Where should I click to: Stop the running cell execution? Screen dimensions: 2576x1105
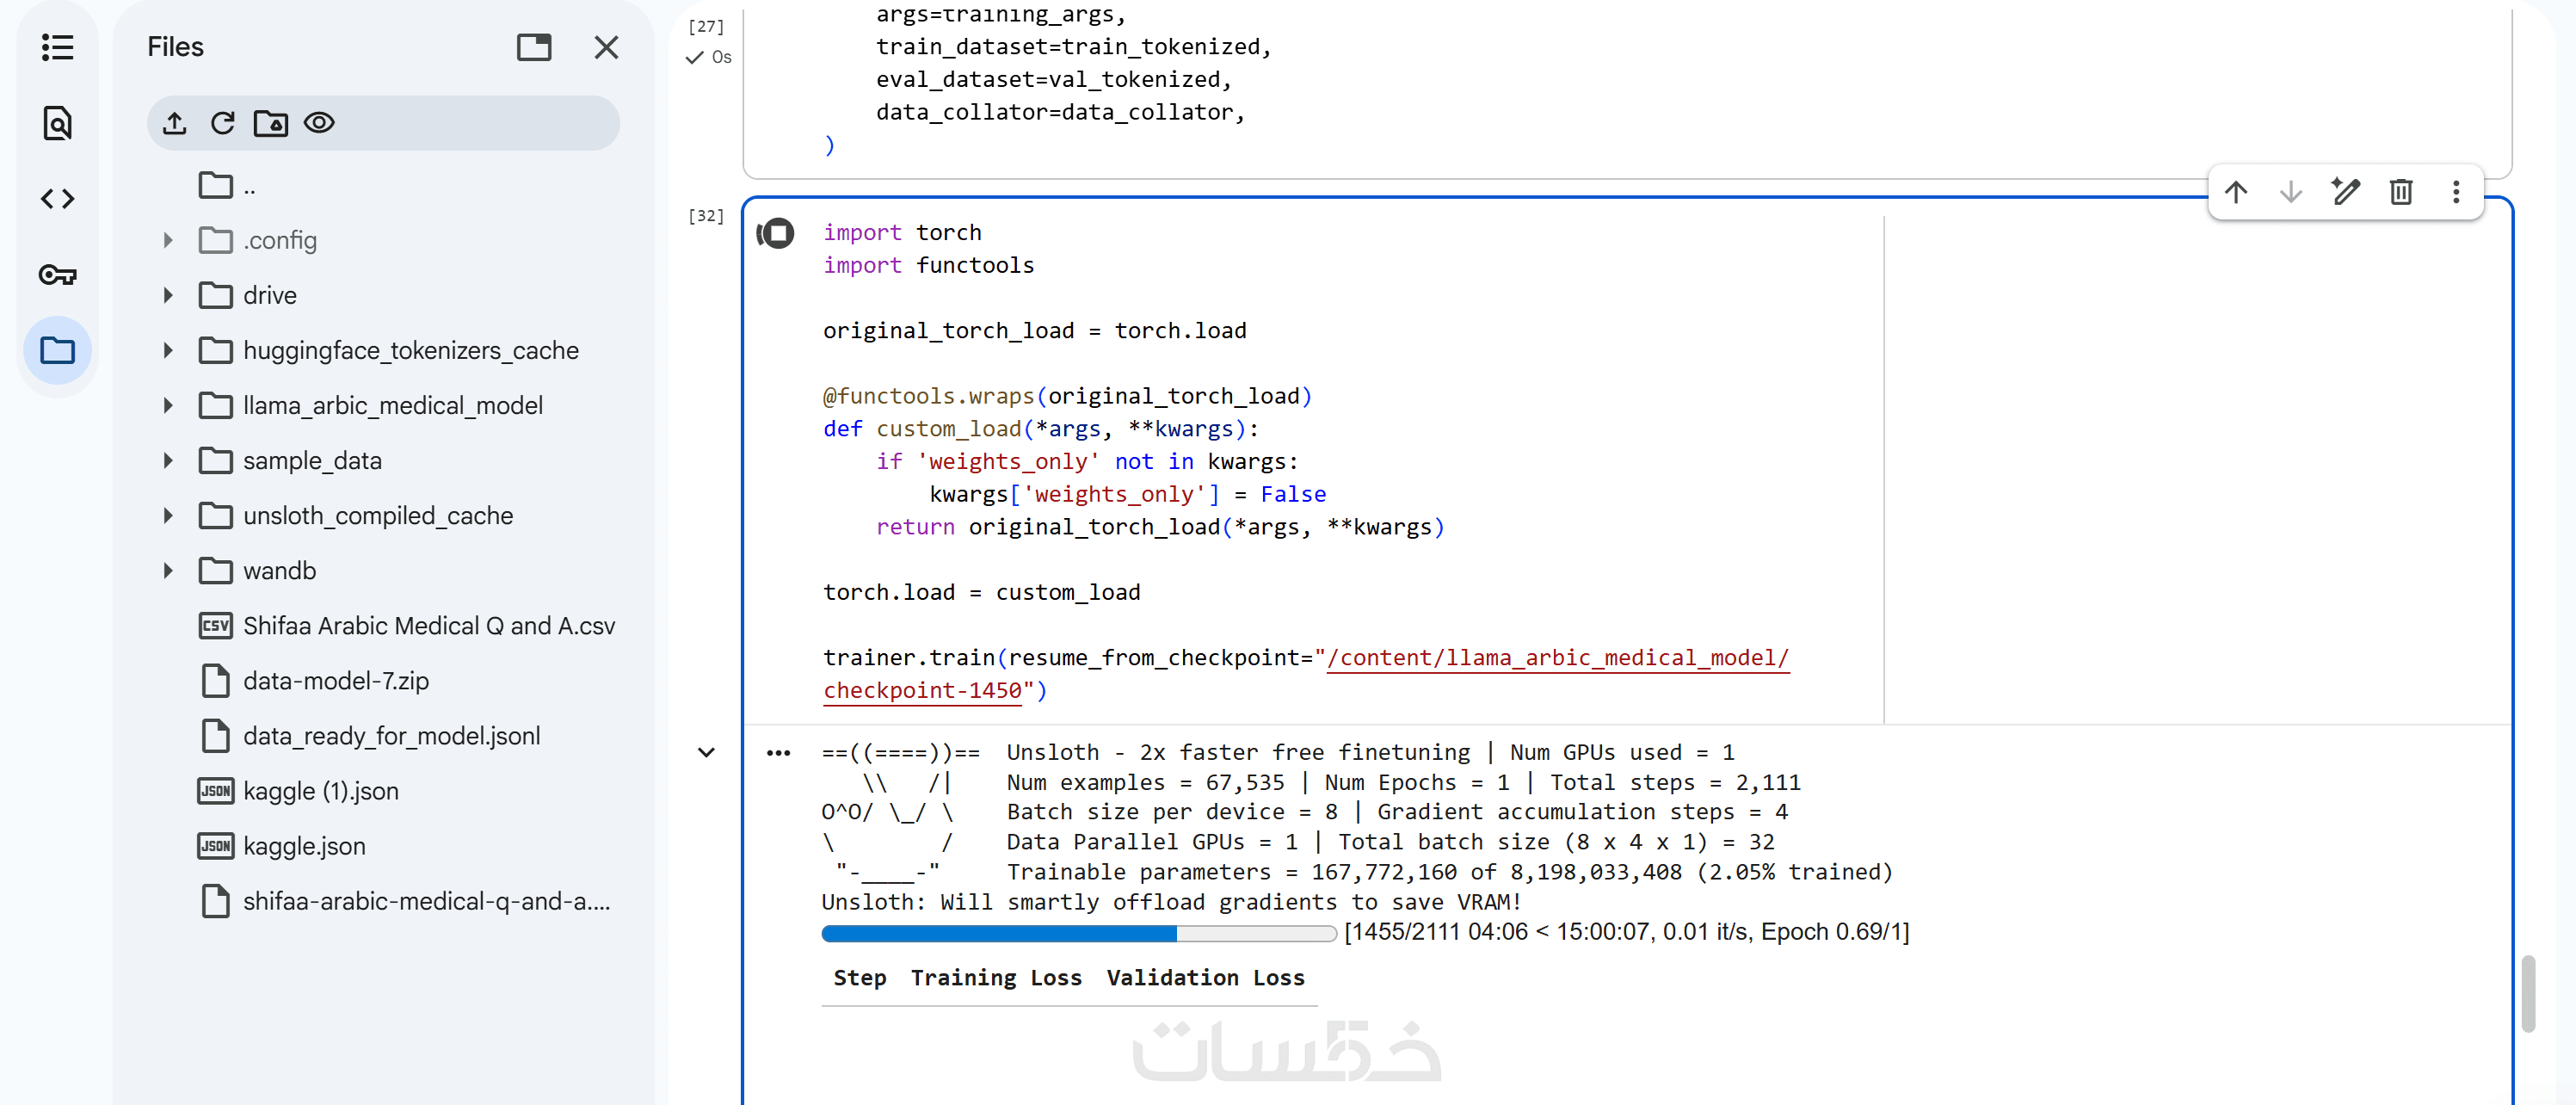776,233
